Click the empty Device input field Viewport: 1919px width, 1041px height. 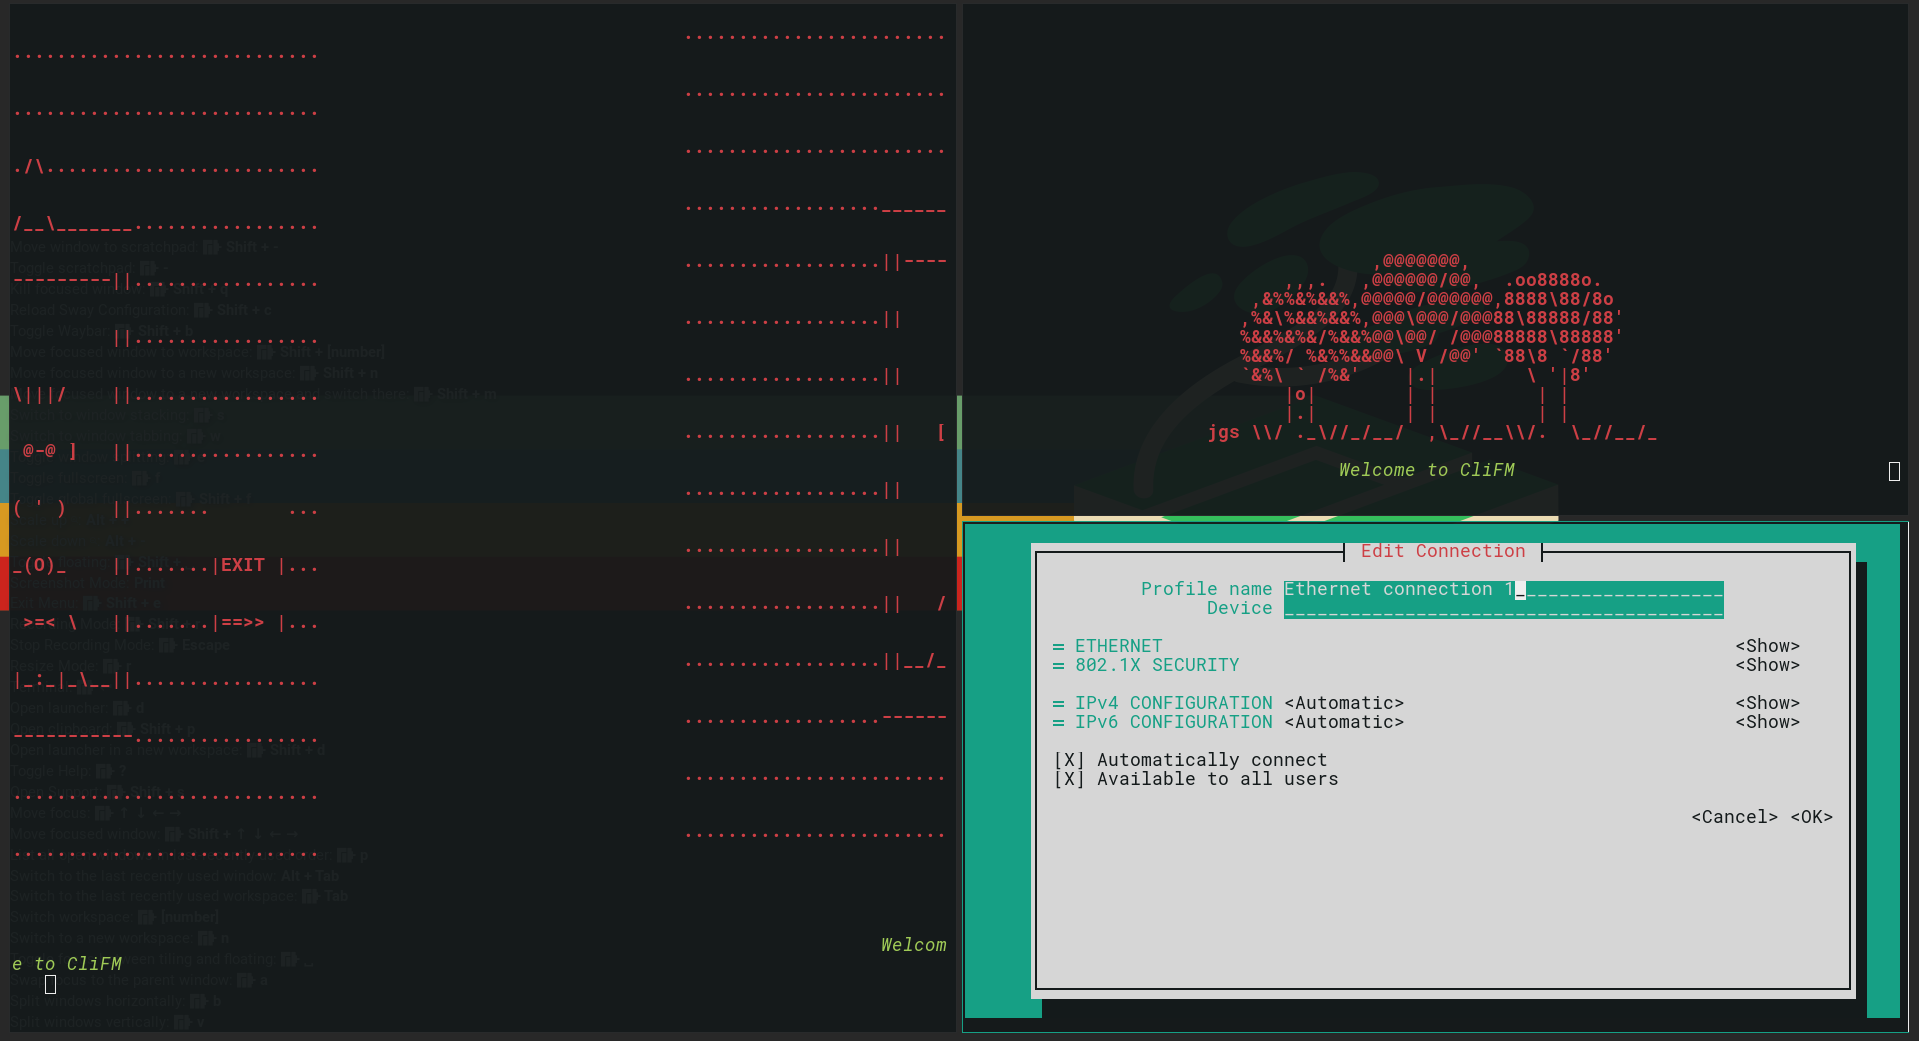click(1500, 608)
